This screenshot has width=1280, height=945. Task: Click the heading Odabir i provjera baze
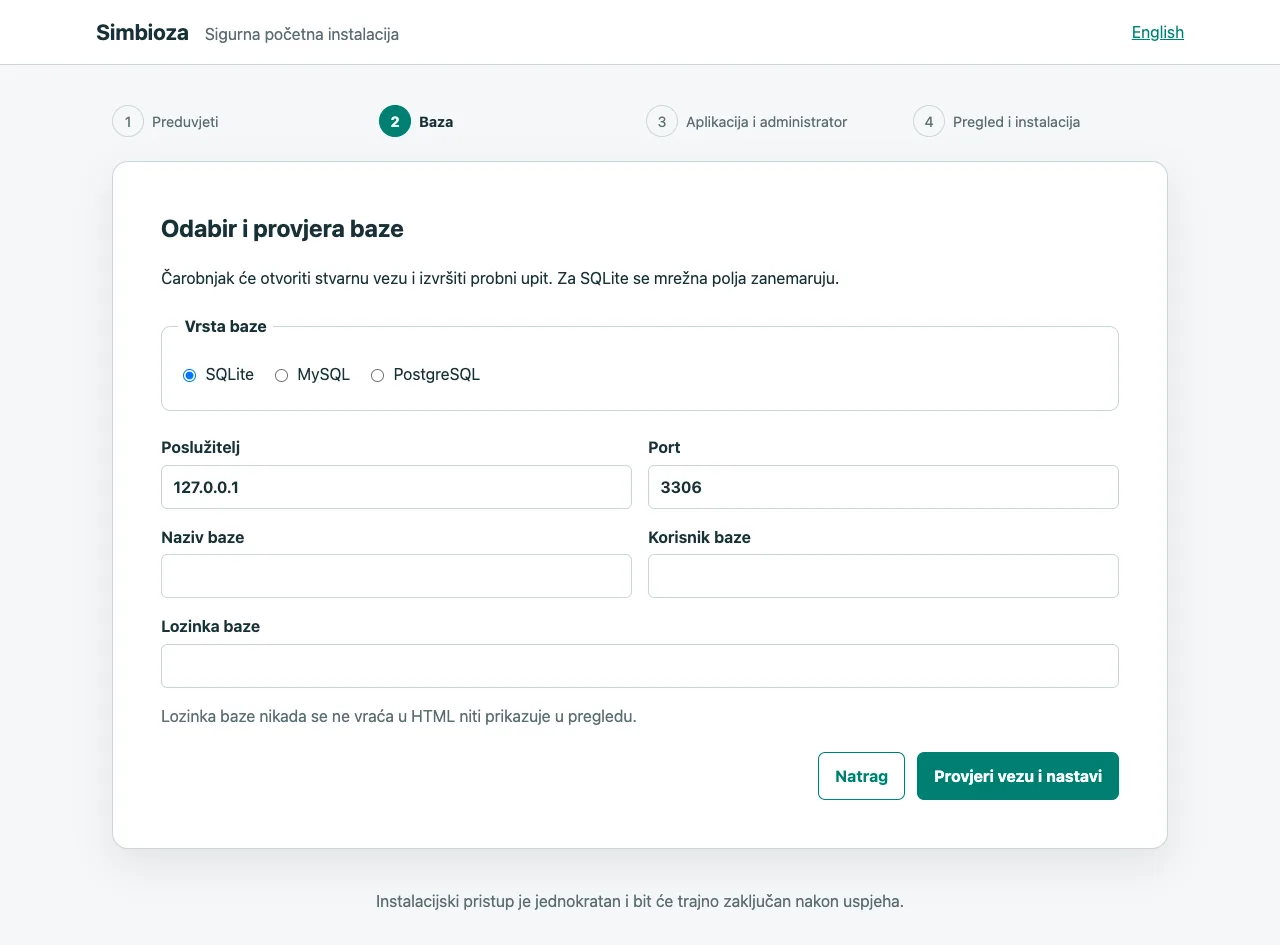click(x=282, y=229)
